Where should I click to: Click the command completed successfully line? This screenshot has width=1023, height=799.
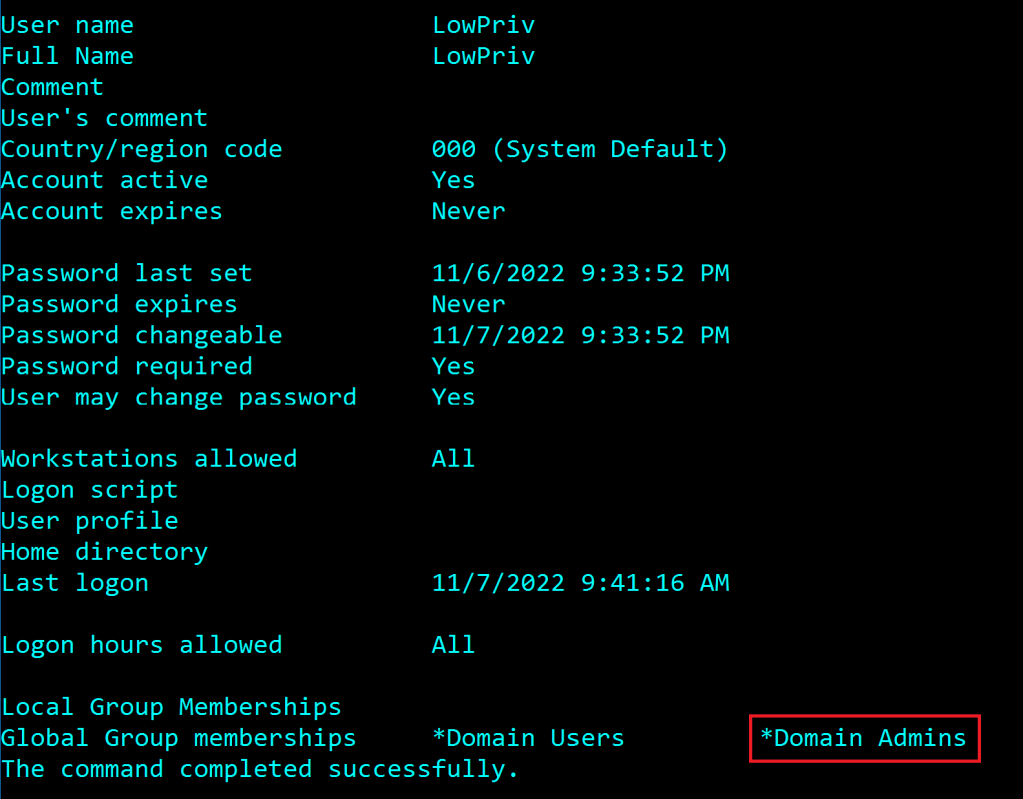pos(260,769)
